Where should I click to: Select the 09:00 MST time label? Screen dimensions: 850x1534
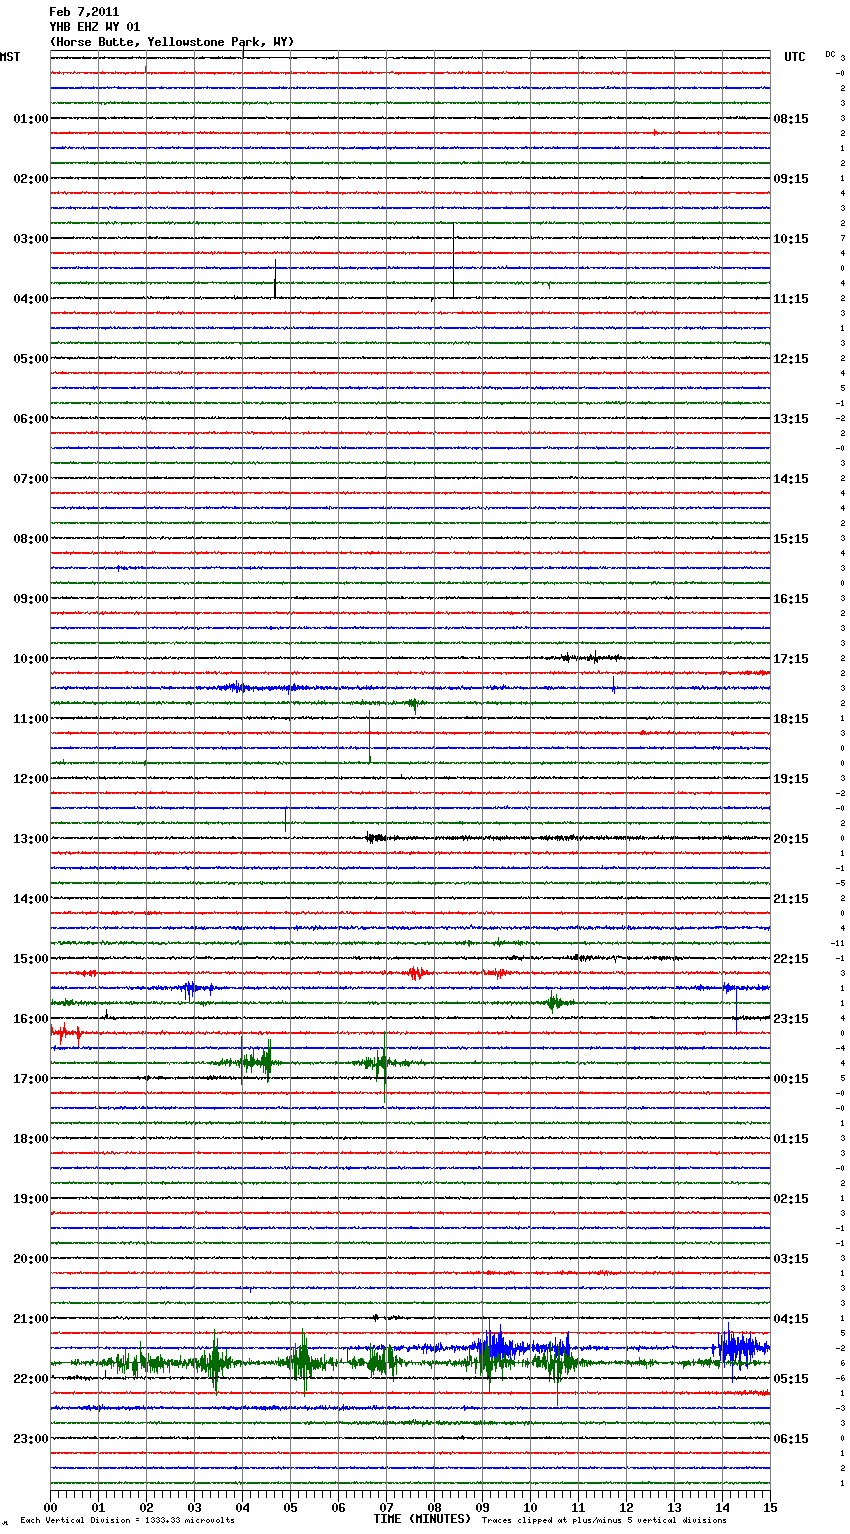(31, 599)
